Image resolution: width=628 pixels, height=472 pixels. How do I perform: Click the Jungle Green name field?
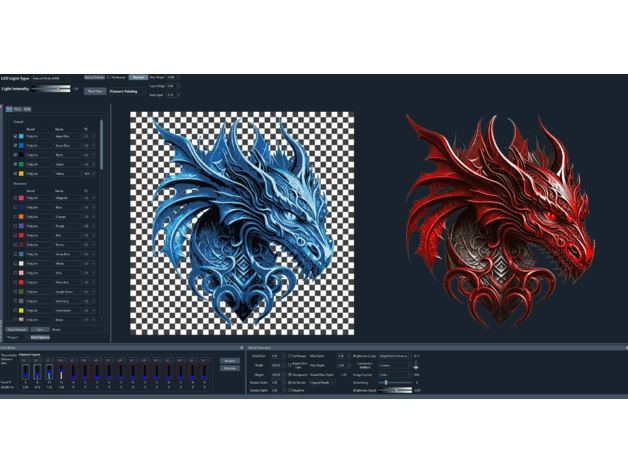click(68, 292)
